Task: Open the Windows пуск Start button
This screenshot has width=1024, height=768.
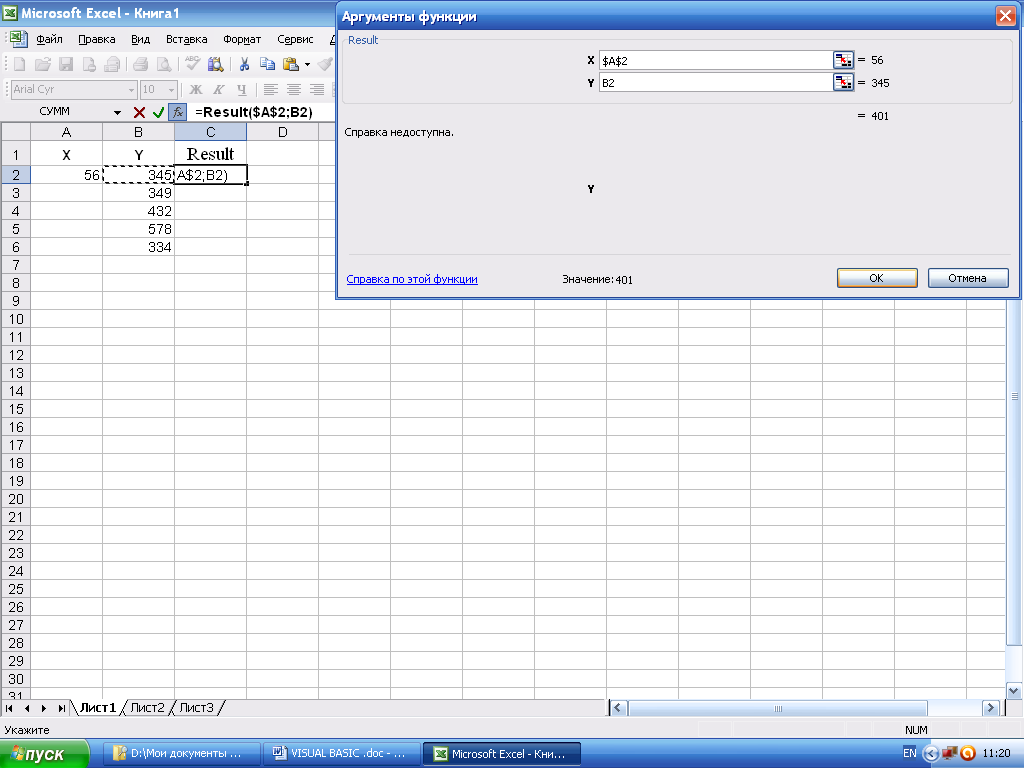Action: point(44,754)
